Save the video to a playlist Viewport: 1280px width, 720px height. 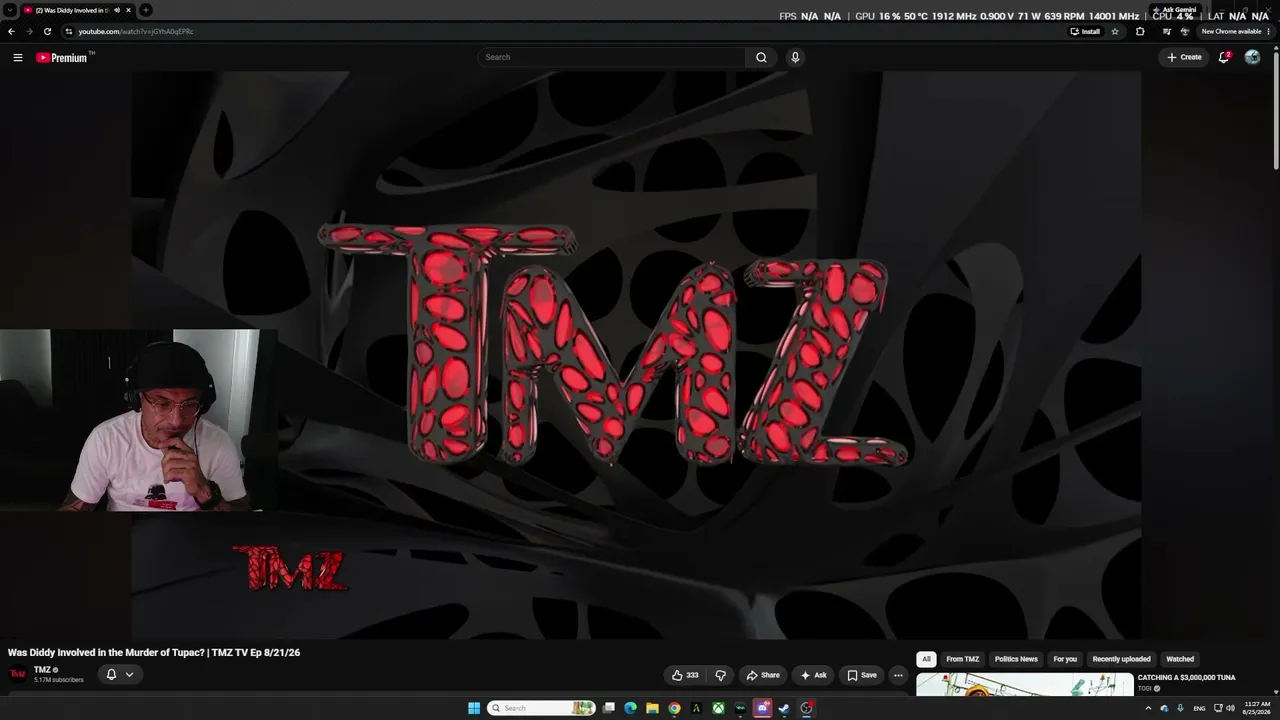862,675
